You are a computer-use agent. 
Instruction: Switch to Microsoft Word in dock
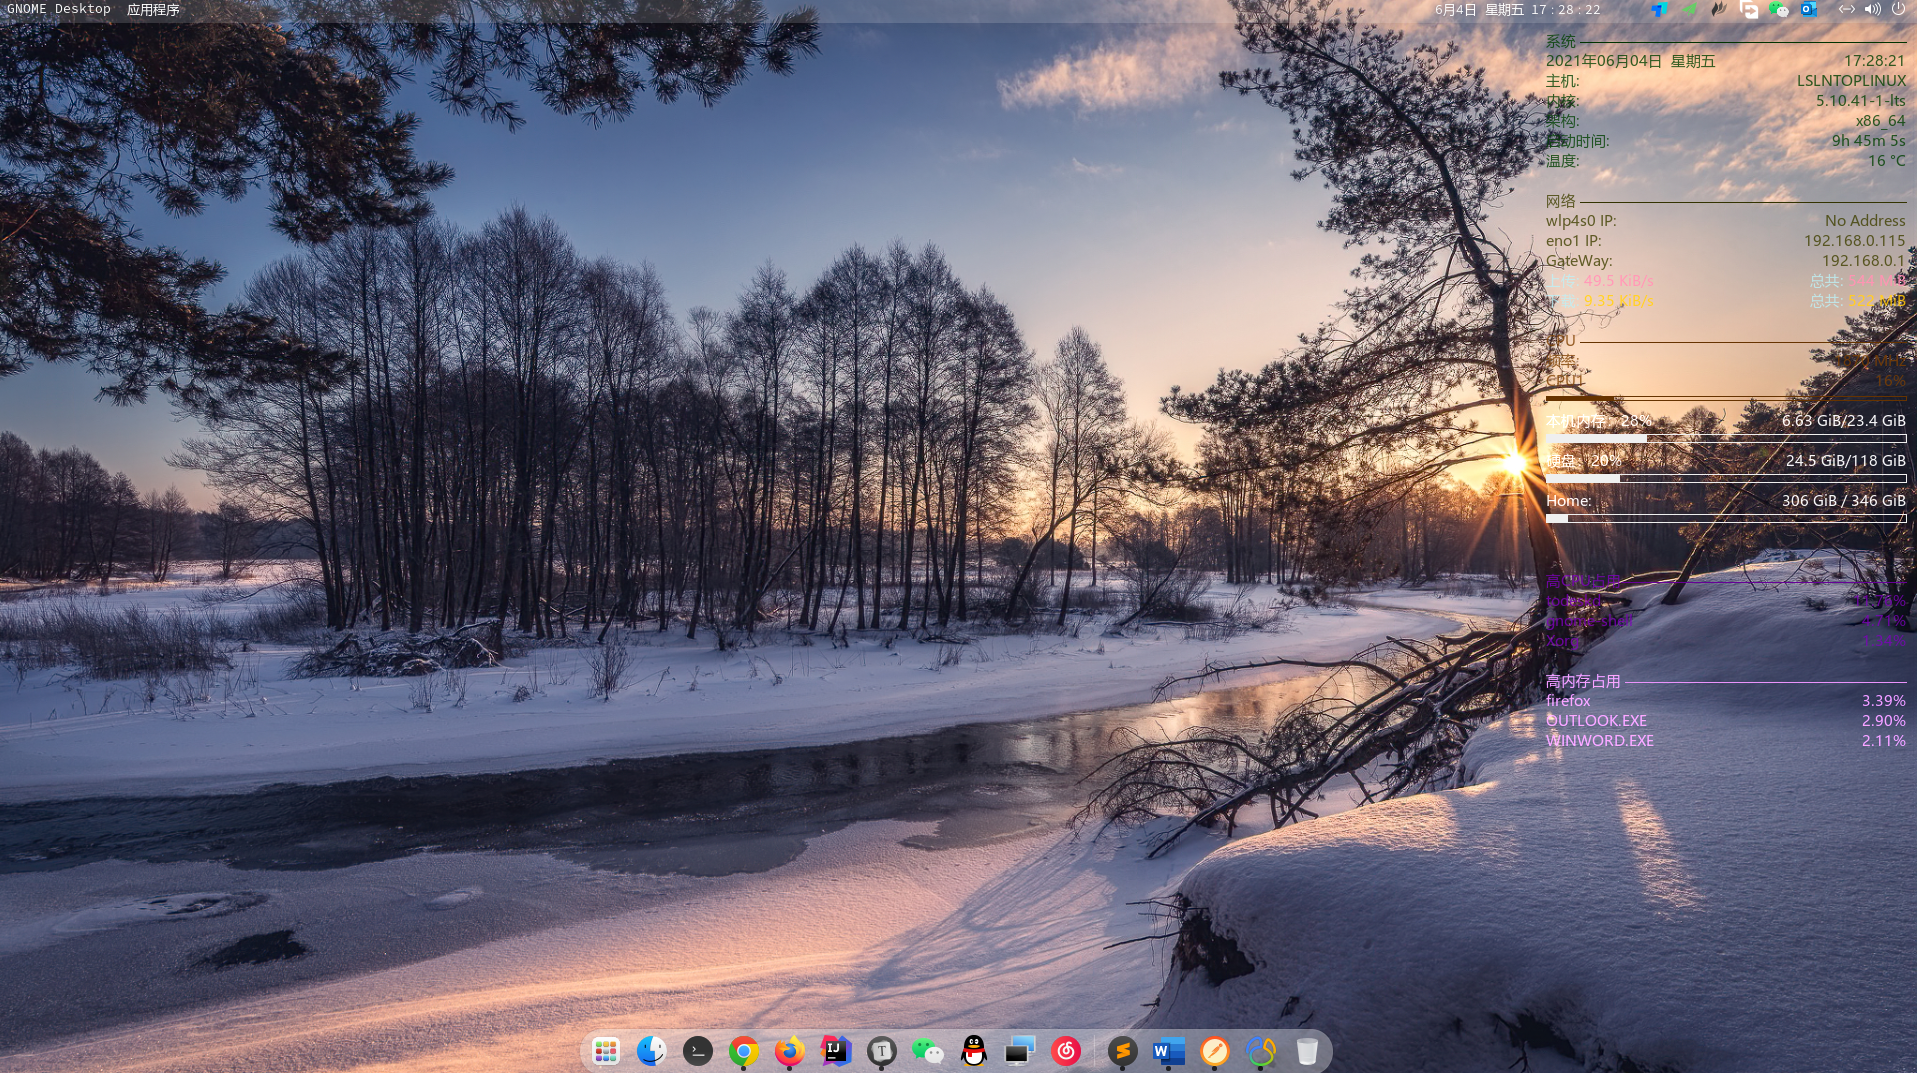pos(1168,1051)
